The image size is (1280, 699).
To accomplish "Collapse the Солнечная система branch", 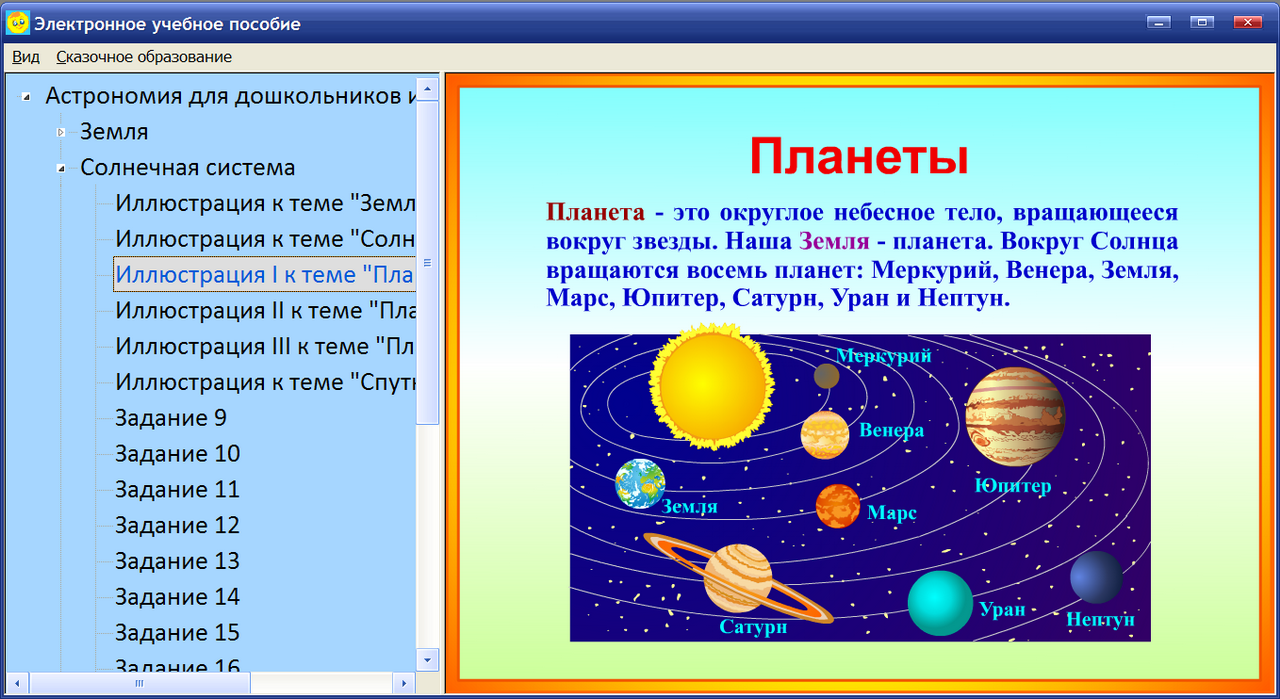I will pyautogui.click(x=61, y=167).
